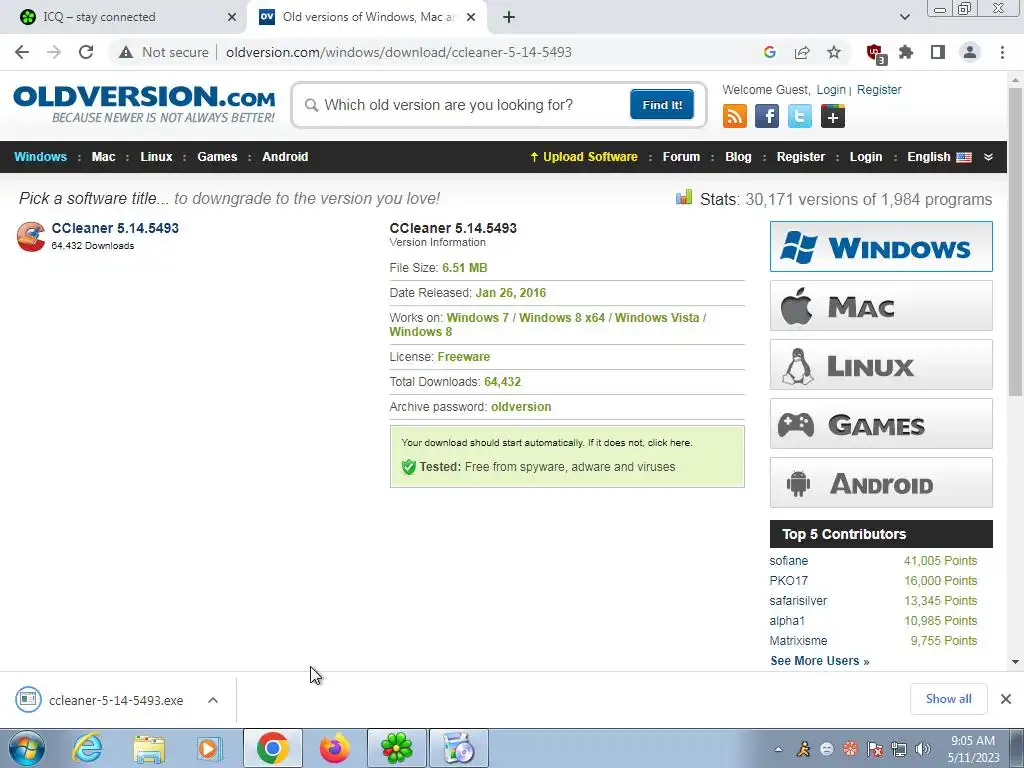
Task: Click the Register link beside Welcome Guest
Action: [x=879, y=90]
